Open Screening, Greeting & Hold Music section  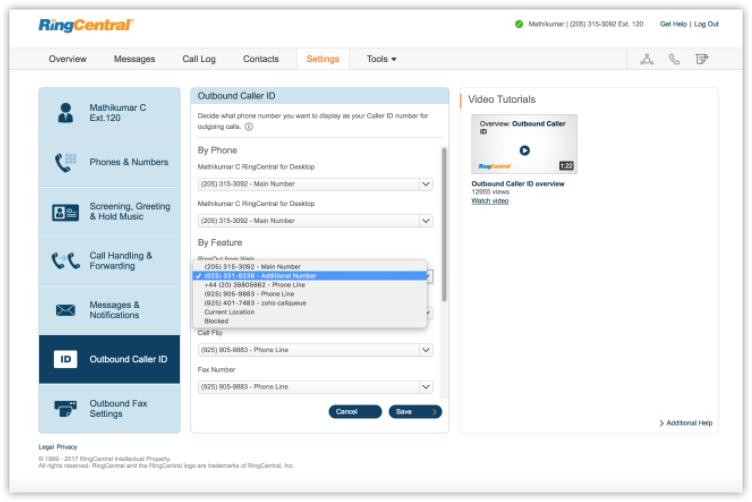tap(109, 211)
